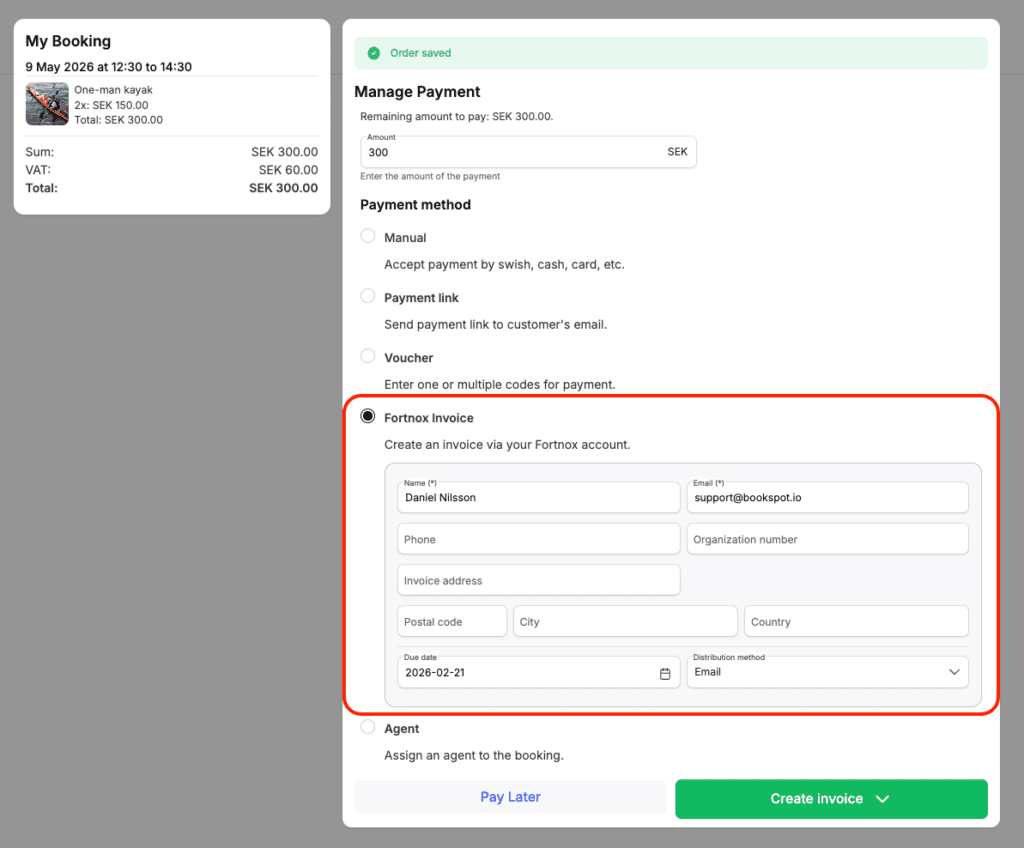
Task: Focus the Postal code input
Action: tap(452, 621)
